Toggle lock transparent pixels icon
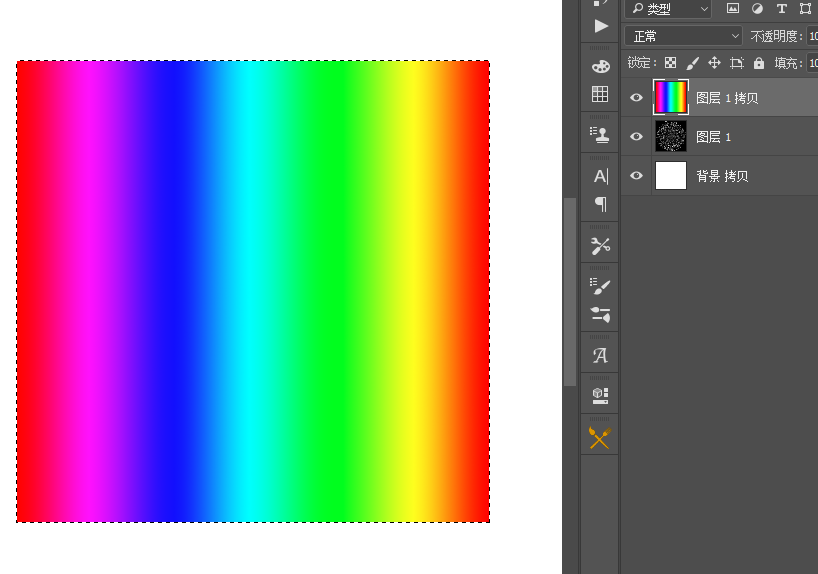This screenshot has width=818, height=574. click(670, 63)
